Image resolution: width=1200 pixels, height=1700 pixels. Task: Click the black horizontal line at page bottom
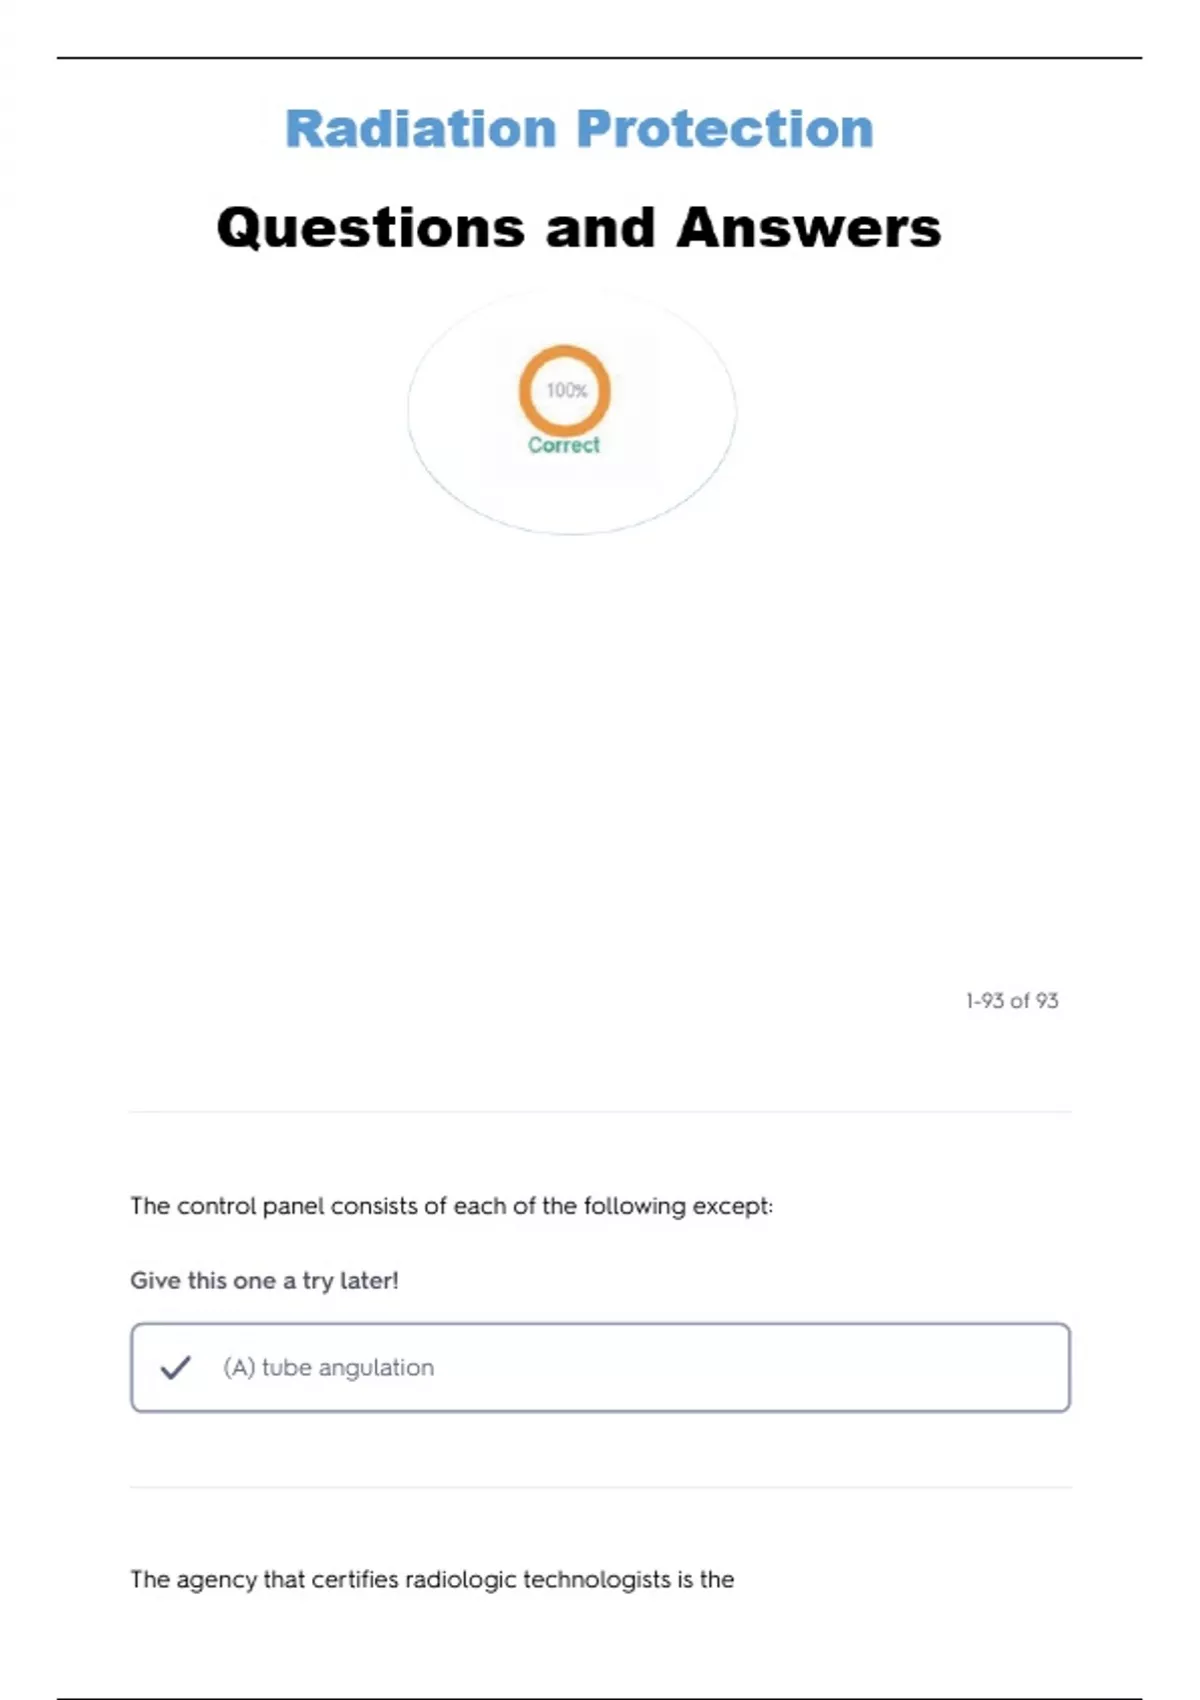[600, 1698]
